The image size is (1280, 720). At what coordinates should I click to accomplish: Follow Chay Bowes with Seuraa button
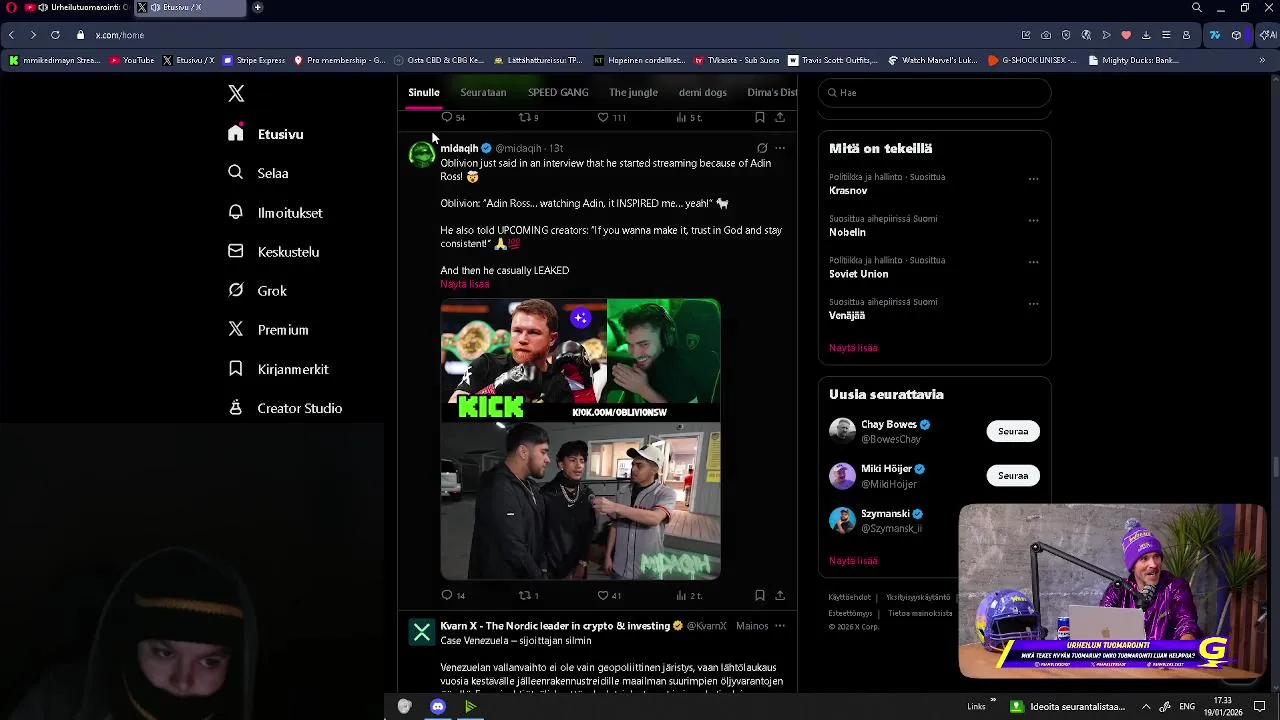(x=1013, y=431)
